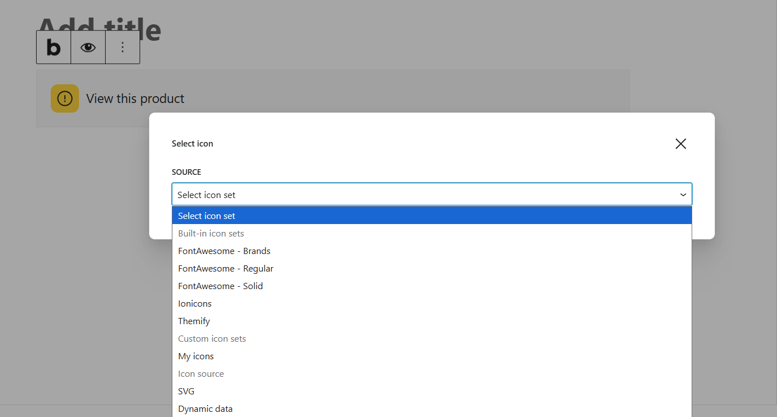
Task: Click the bold 'b' block icon
Action: [x=54, y=47]
